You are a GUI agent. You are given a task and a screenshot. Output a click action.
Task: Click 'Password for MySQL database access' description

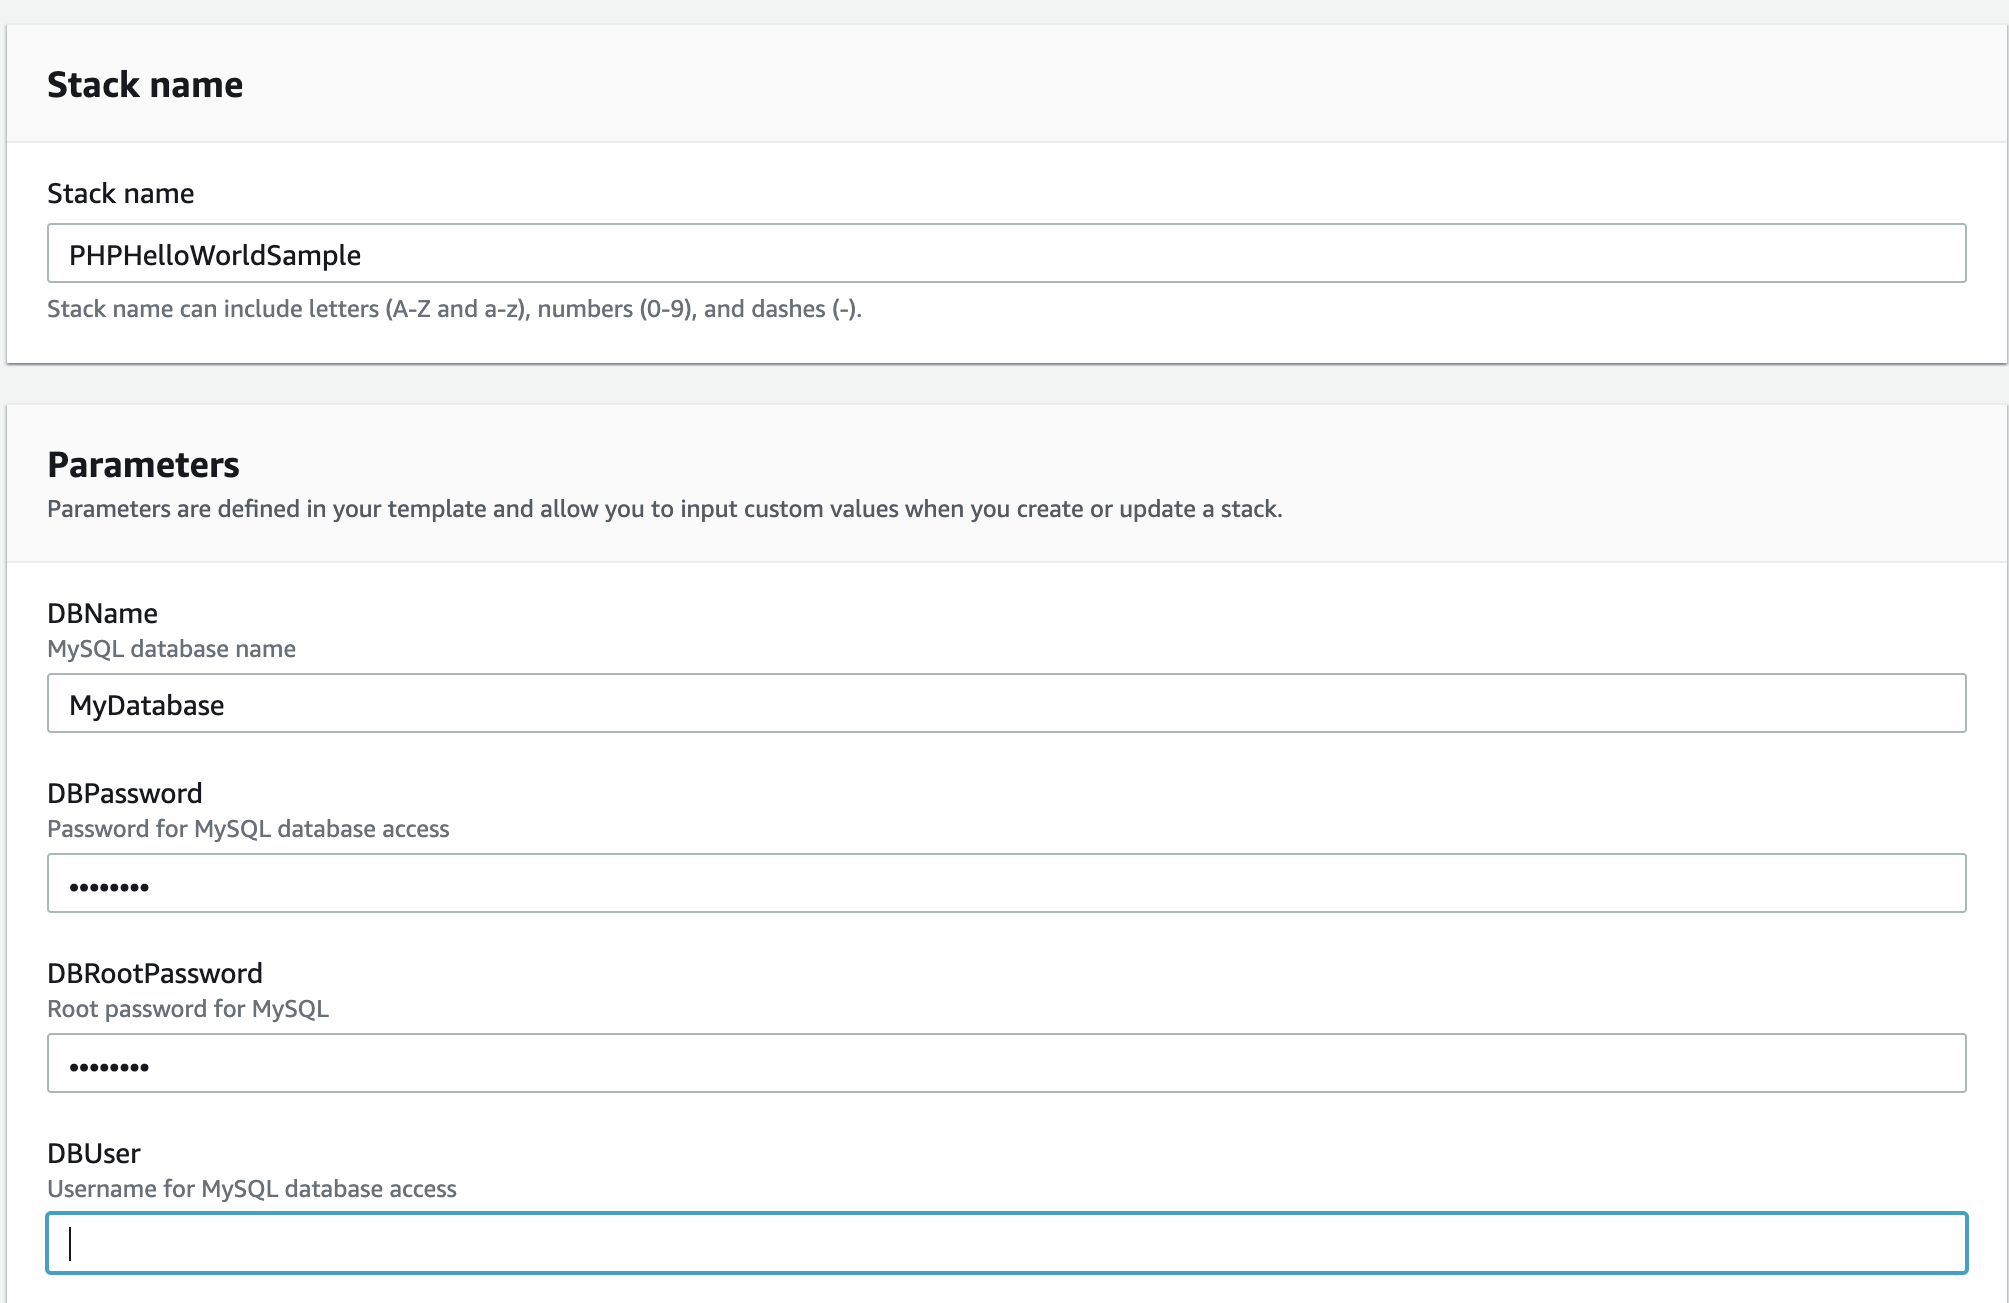click(248, 829)
